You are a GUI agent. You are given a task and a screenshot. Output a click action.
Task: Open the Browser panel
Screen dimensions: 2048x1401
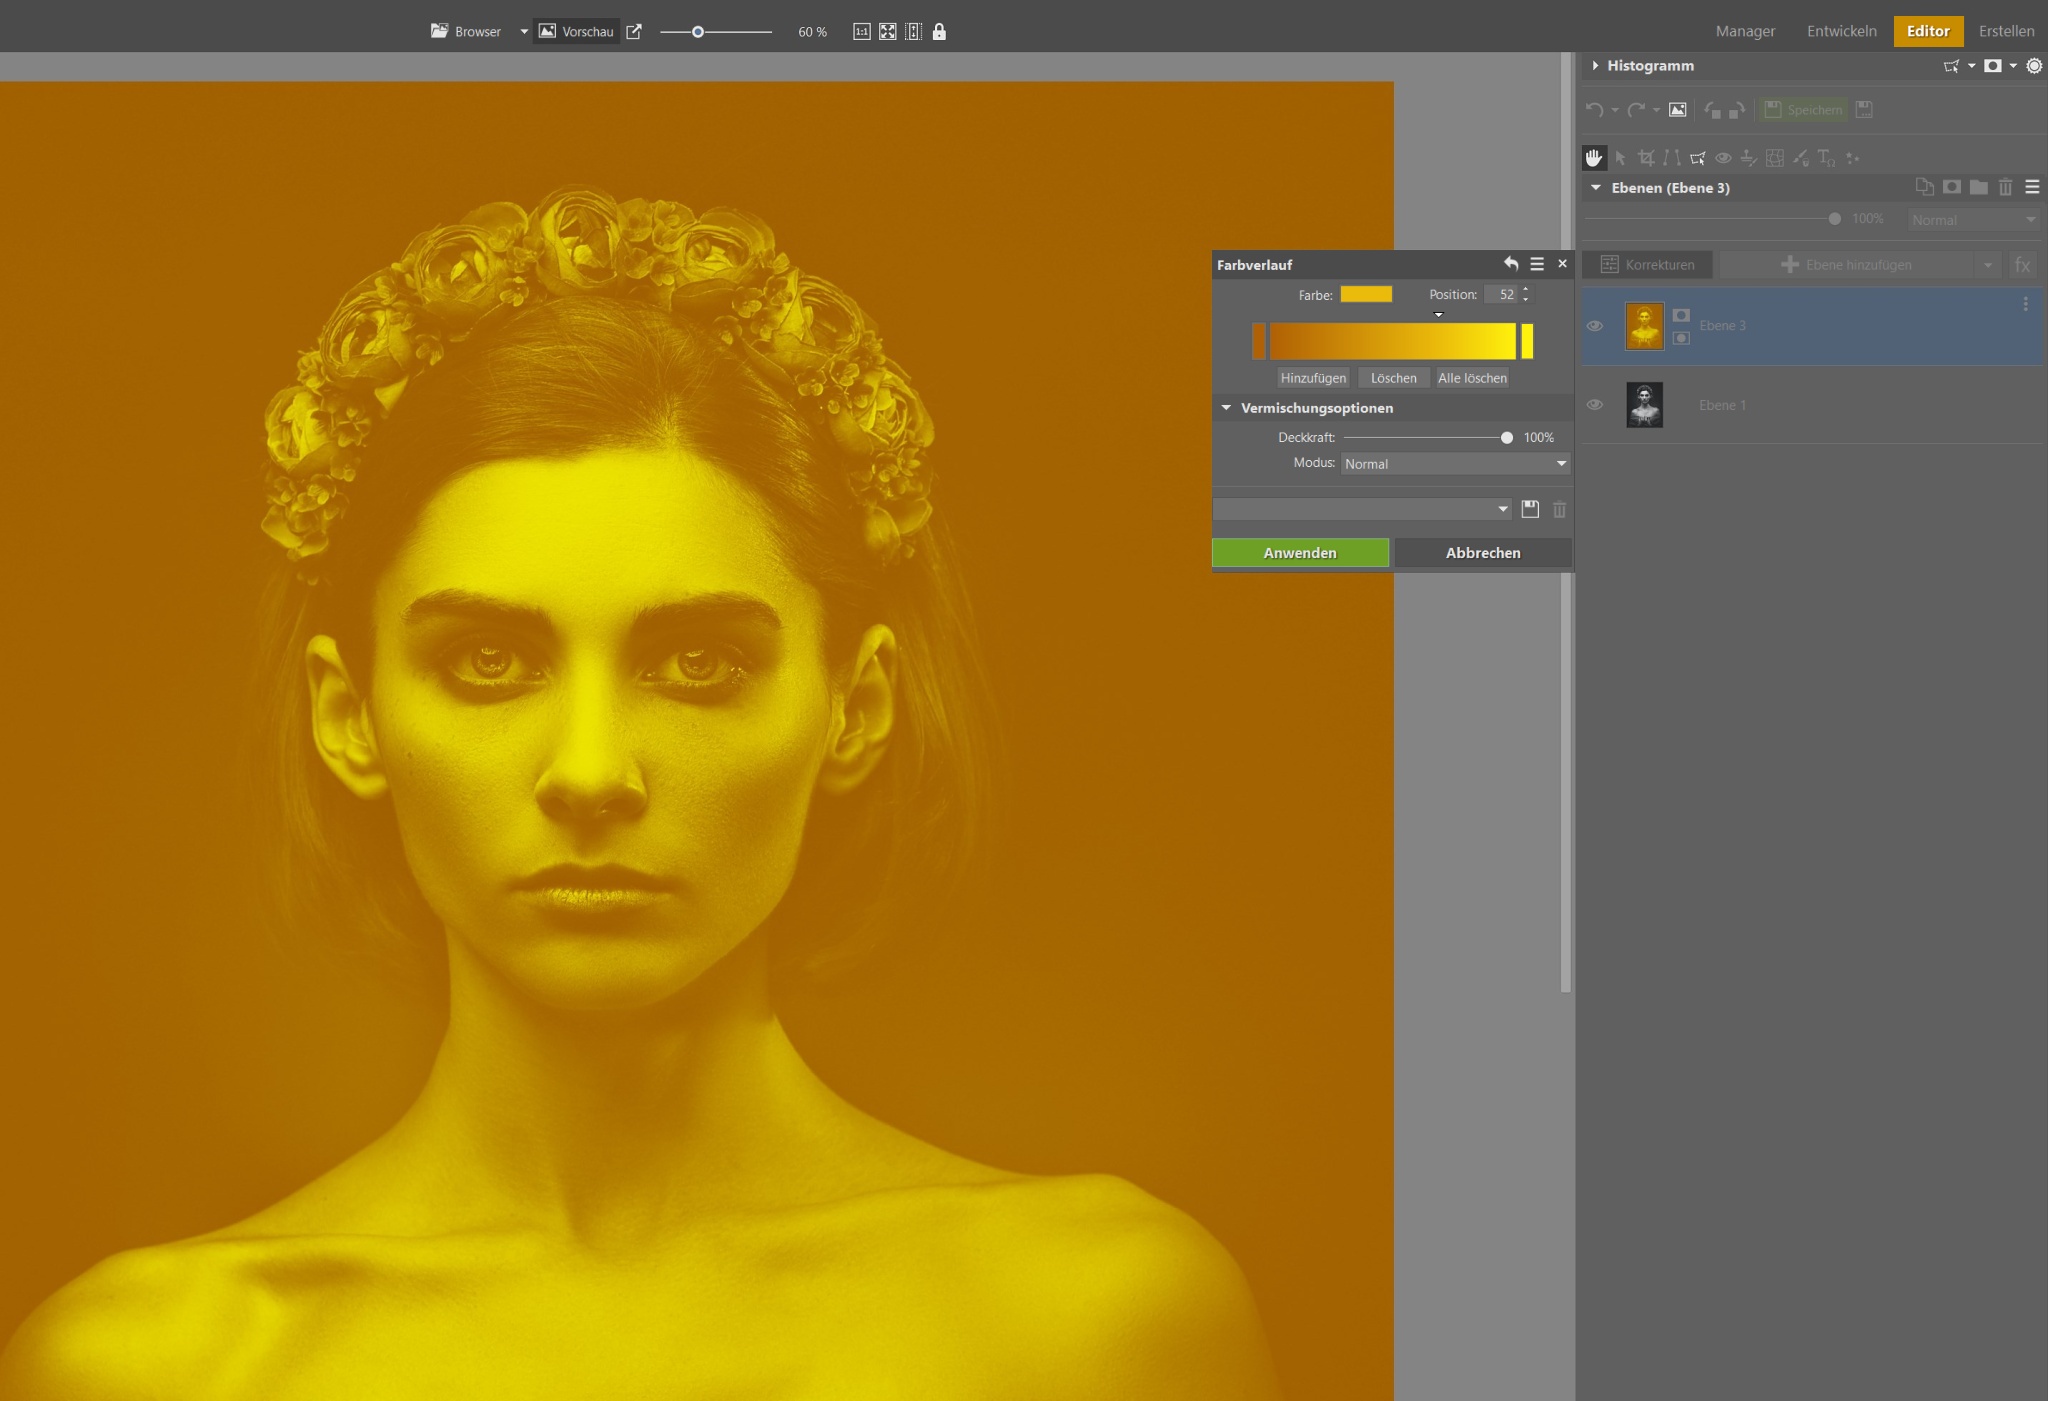[x=466, y=32]
